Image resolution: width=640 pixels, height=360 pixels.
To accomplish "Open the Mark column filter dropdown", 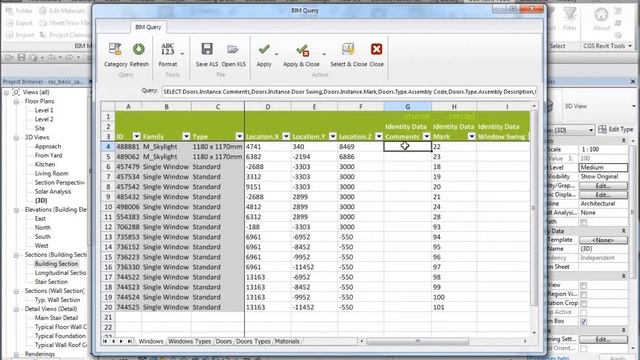I will [471, 136].
